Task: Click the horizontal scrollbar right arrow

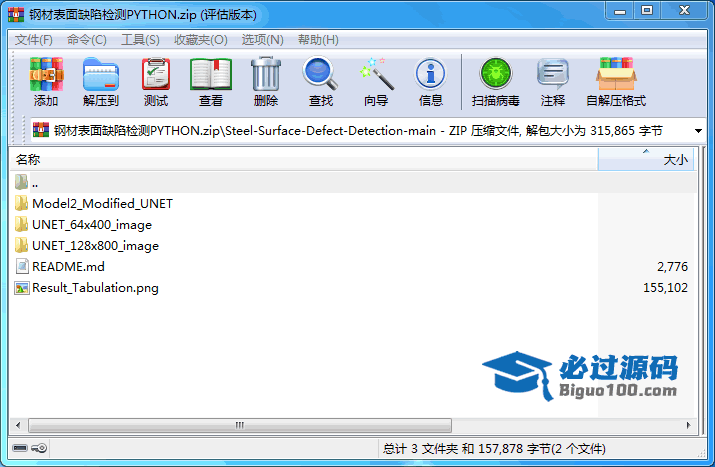Action: [689, 425]
